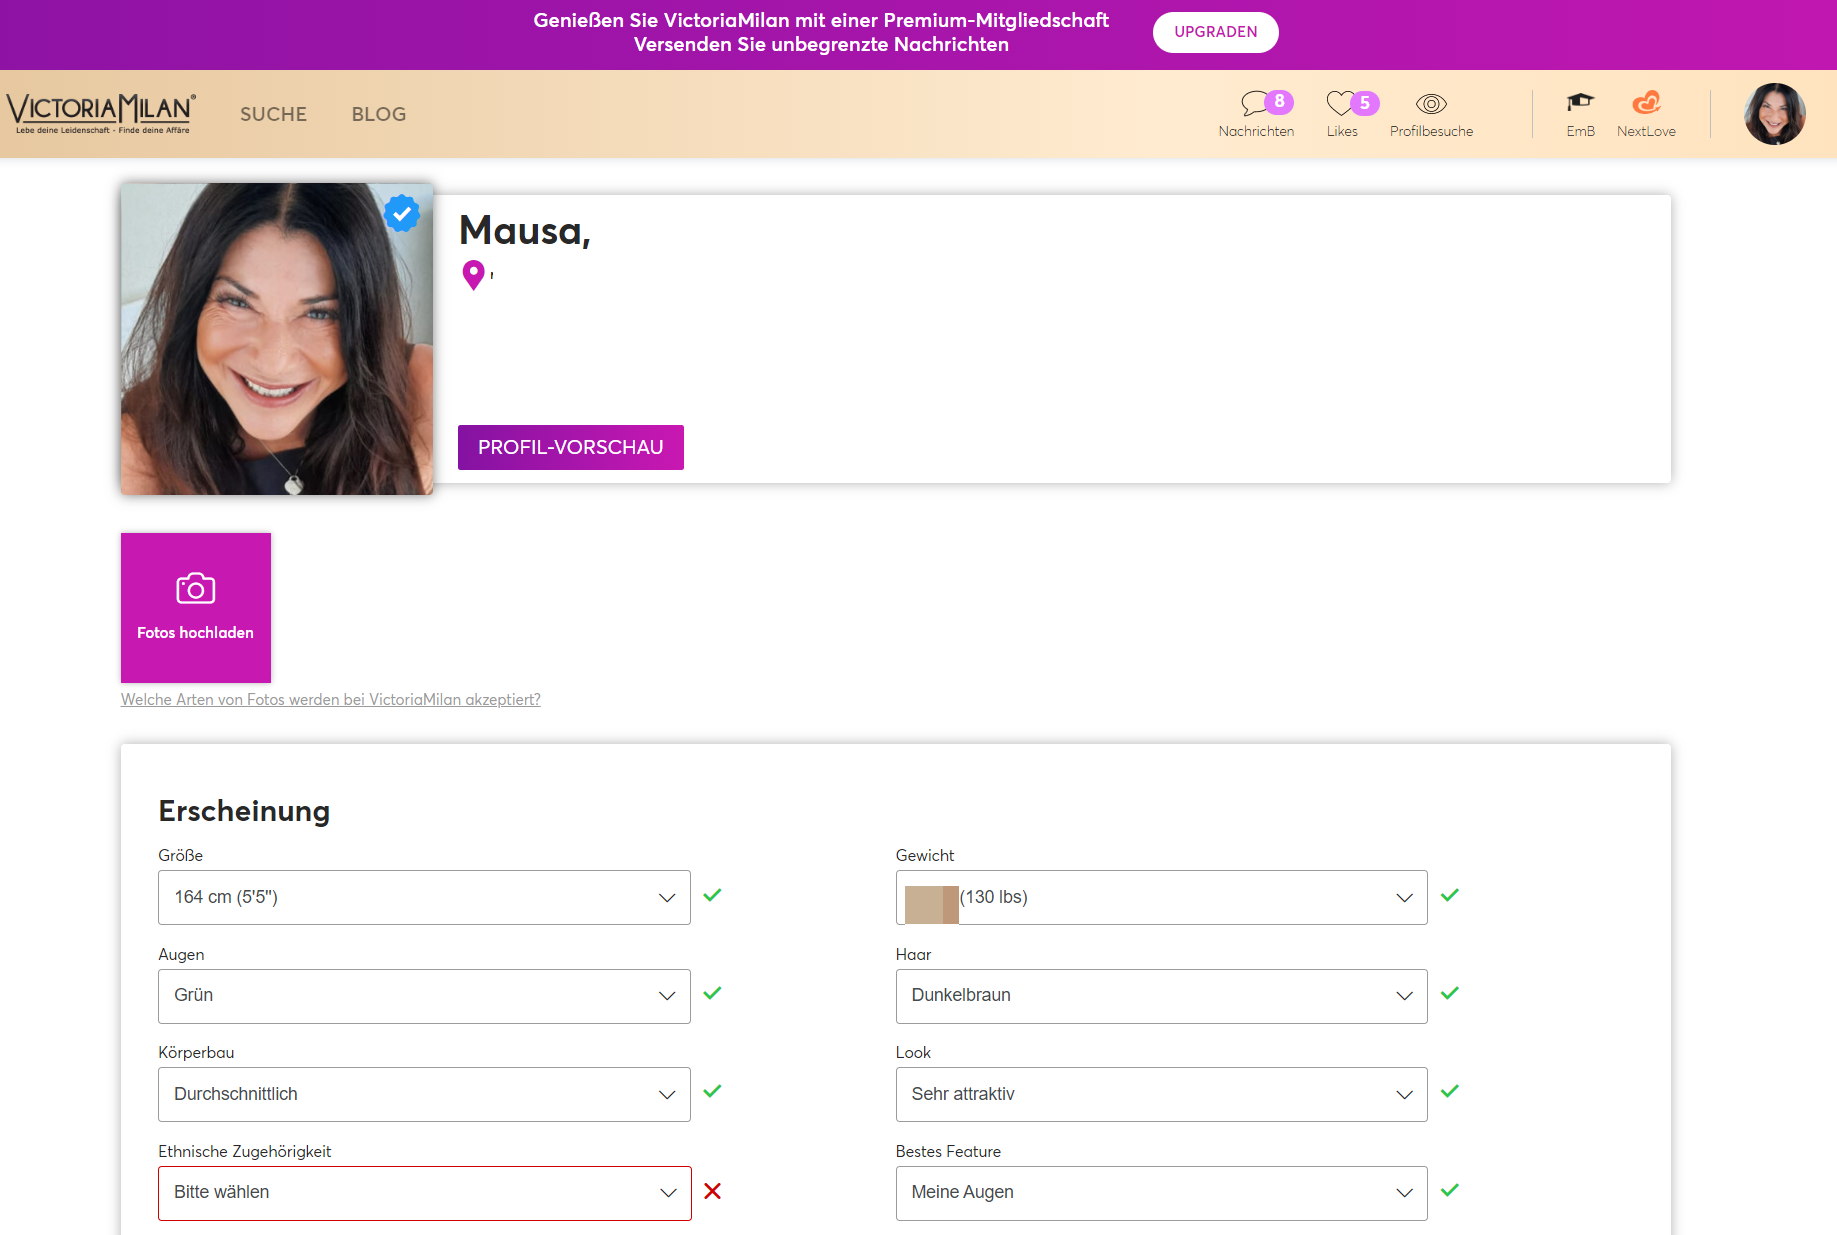Click the green check next to Gewicht
Viewport: 1837px width, 1235px height.
1450,895
